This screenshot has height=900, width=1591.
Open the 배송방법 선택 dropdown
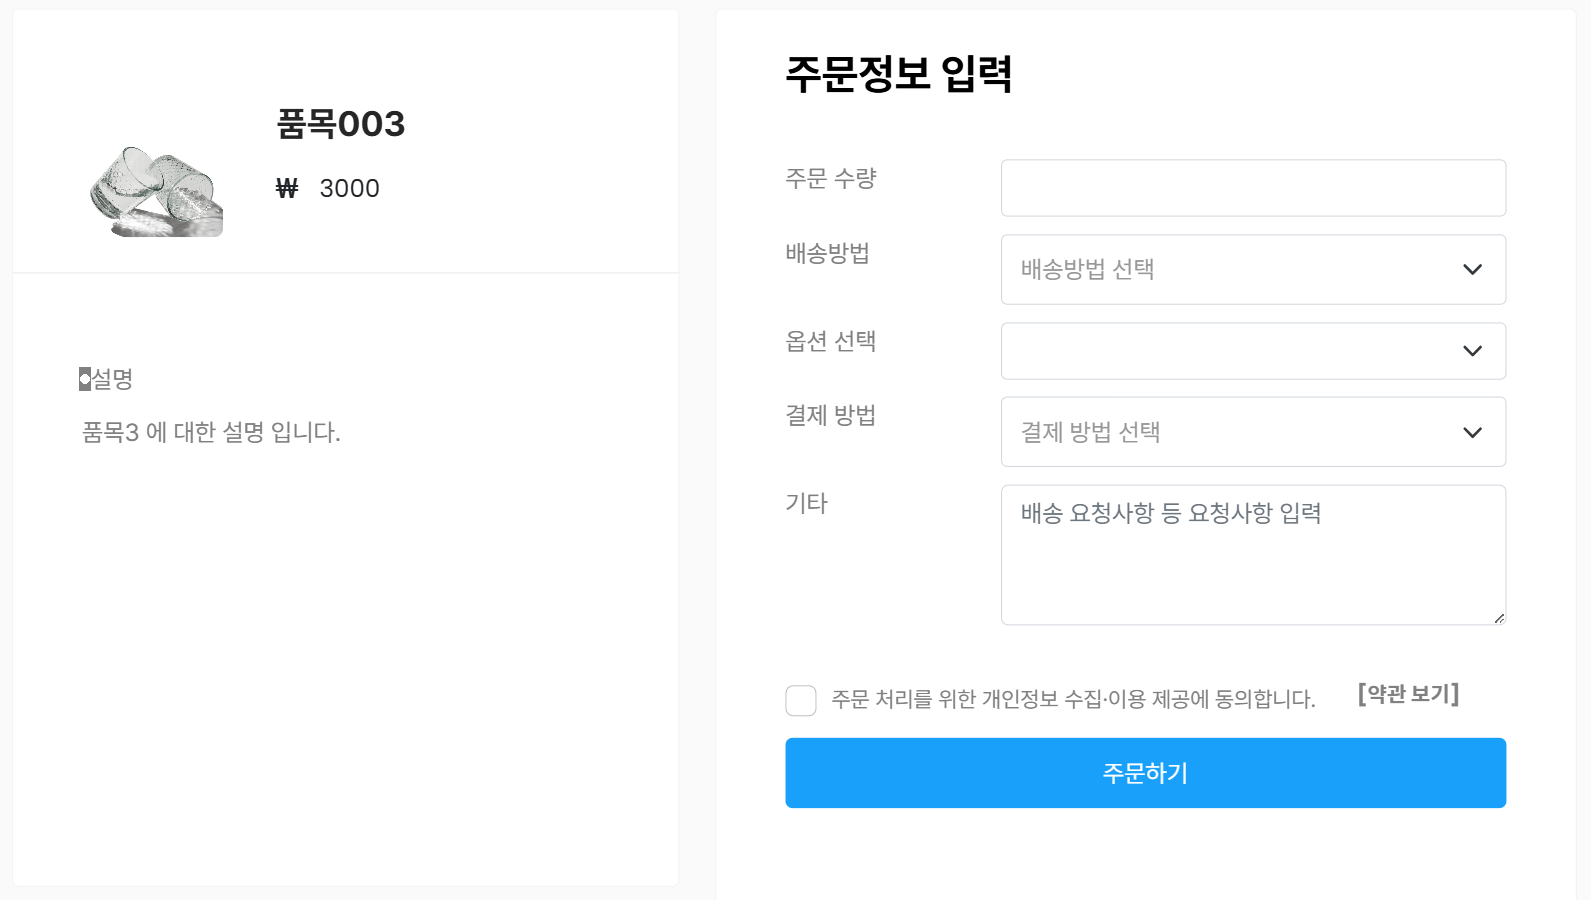[x=1252, y=269]
